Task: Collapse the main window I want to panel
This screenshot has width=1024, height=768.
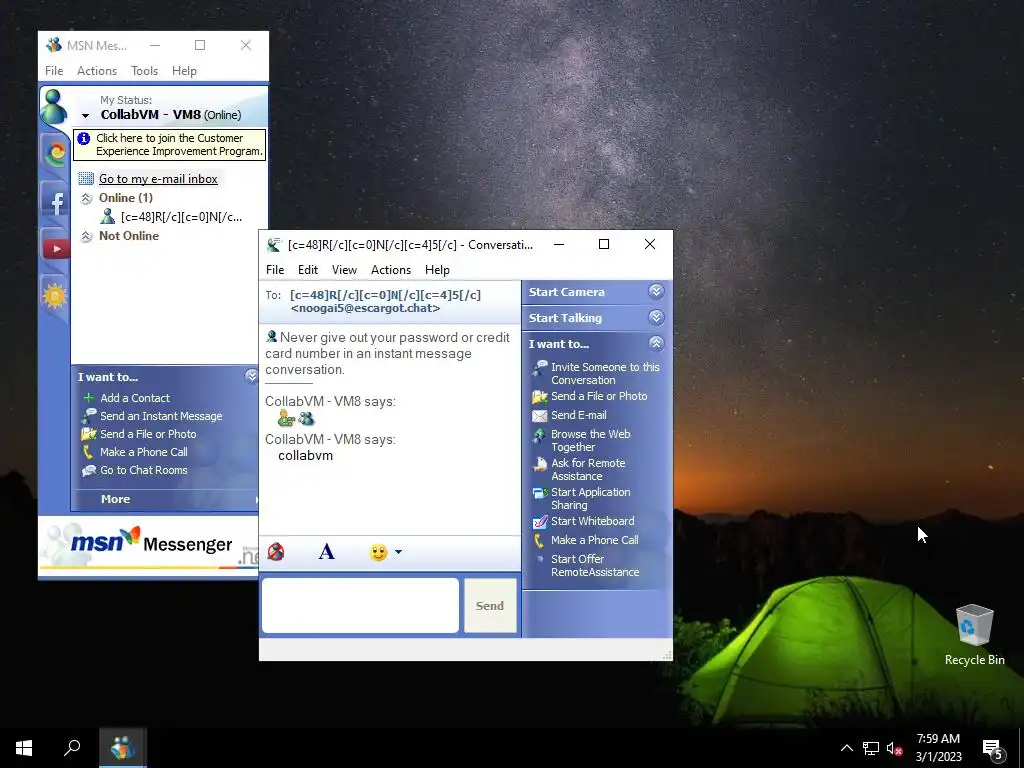Action: point(251,376)
